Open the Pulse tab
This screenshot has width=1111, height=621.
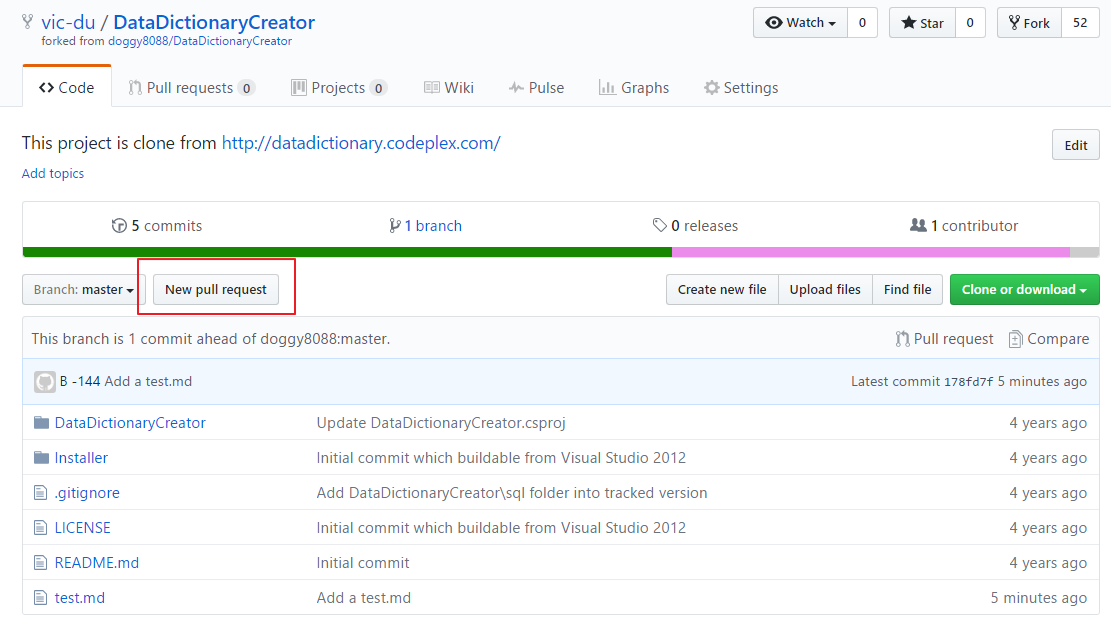coord(536,87)
